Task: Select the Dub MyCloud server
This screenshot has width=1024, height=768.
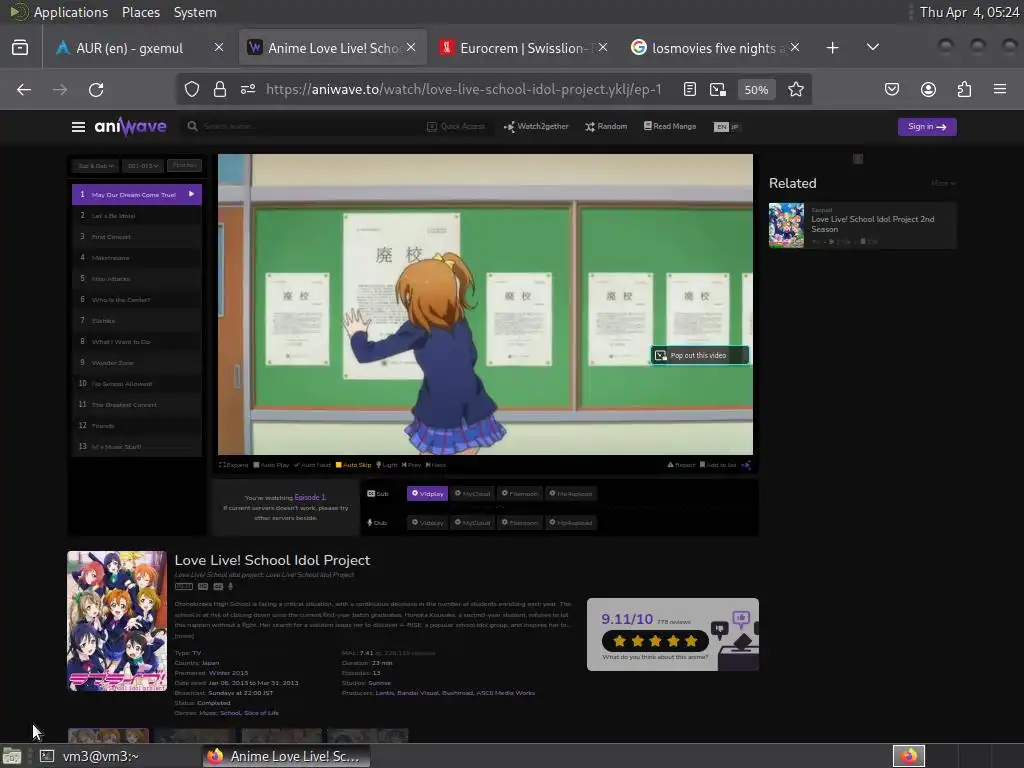Action: (472, 522)
